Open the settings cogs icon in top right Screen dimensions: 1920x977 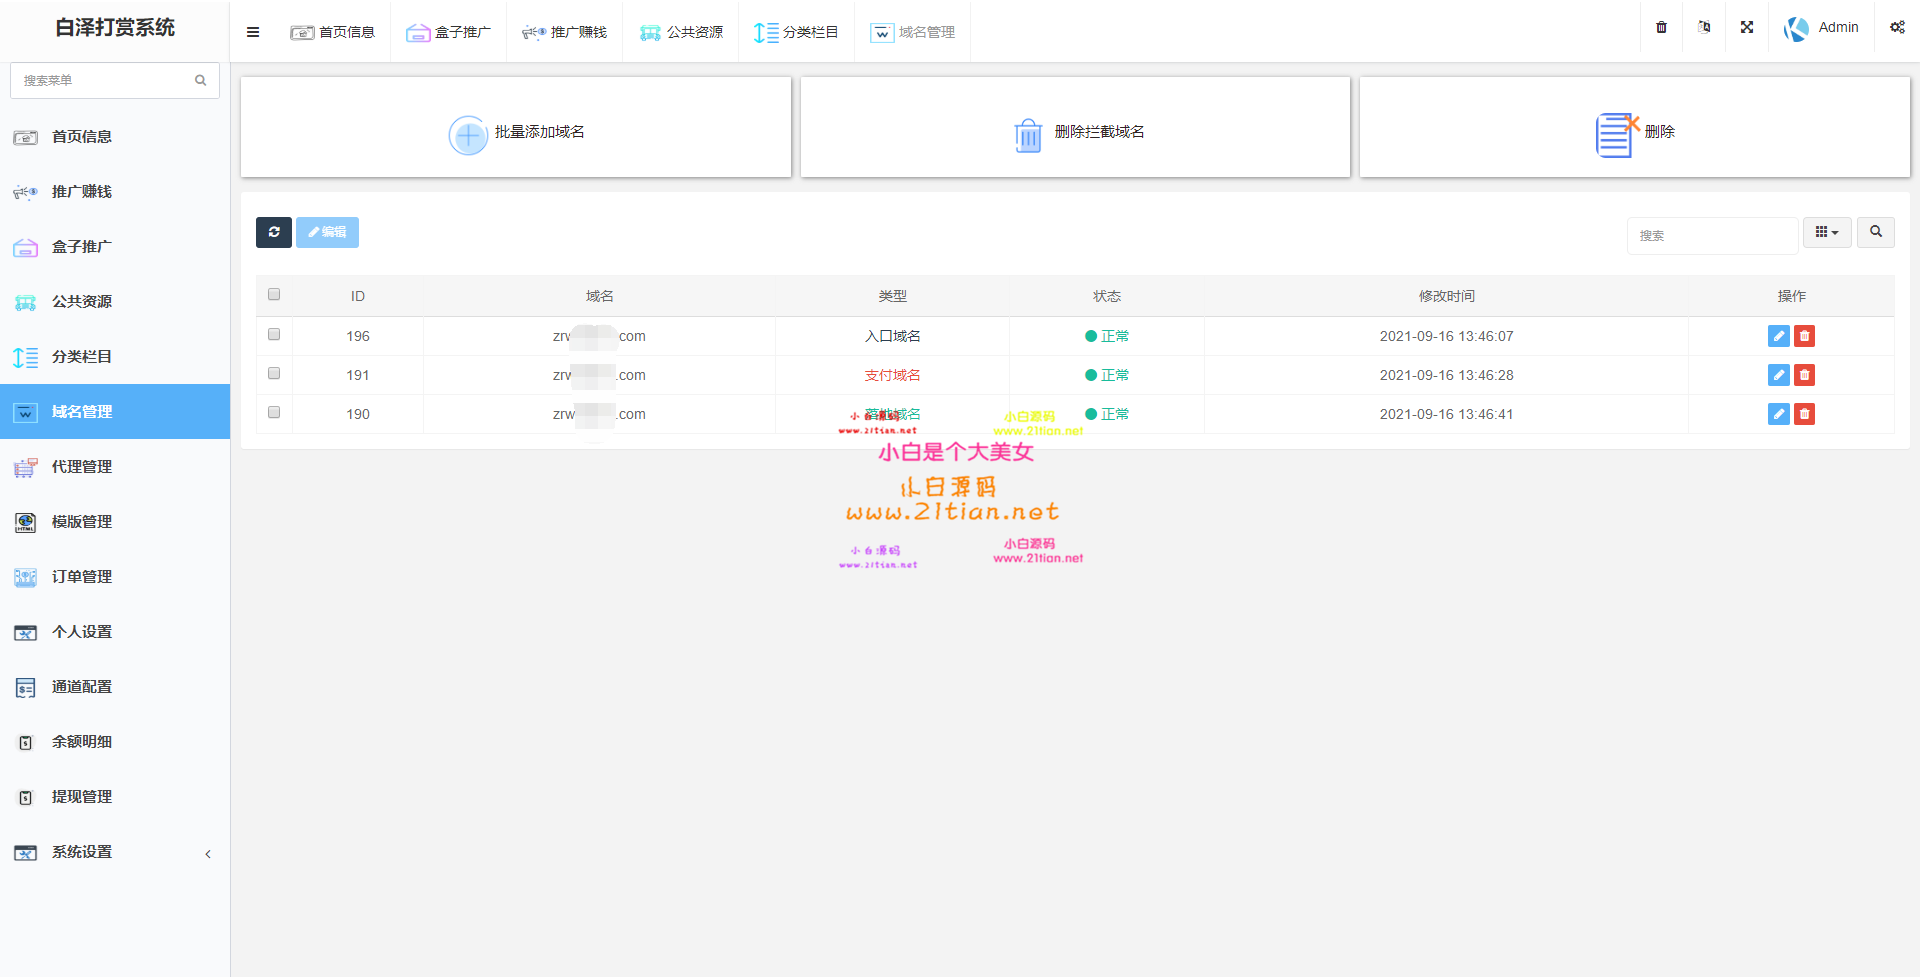(x=1897, y=27)
